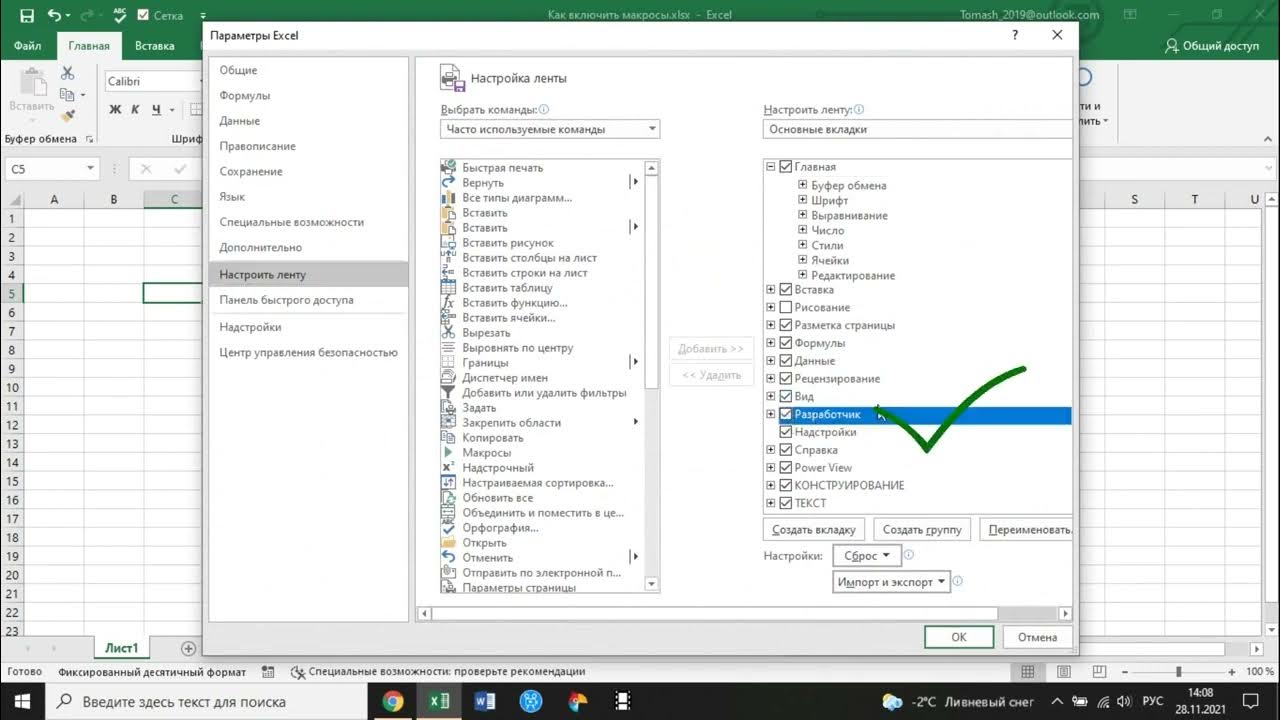The width and height of the screenshot is (1280, 720).
Task: Expand the Буфер обмена group
Action: [x=802, y=185]
